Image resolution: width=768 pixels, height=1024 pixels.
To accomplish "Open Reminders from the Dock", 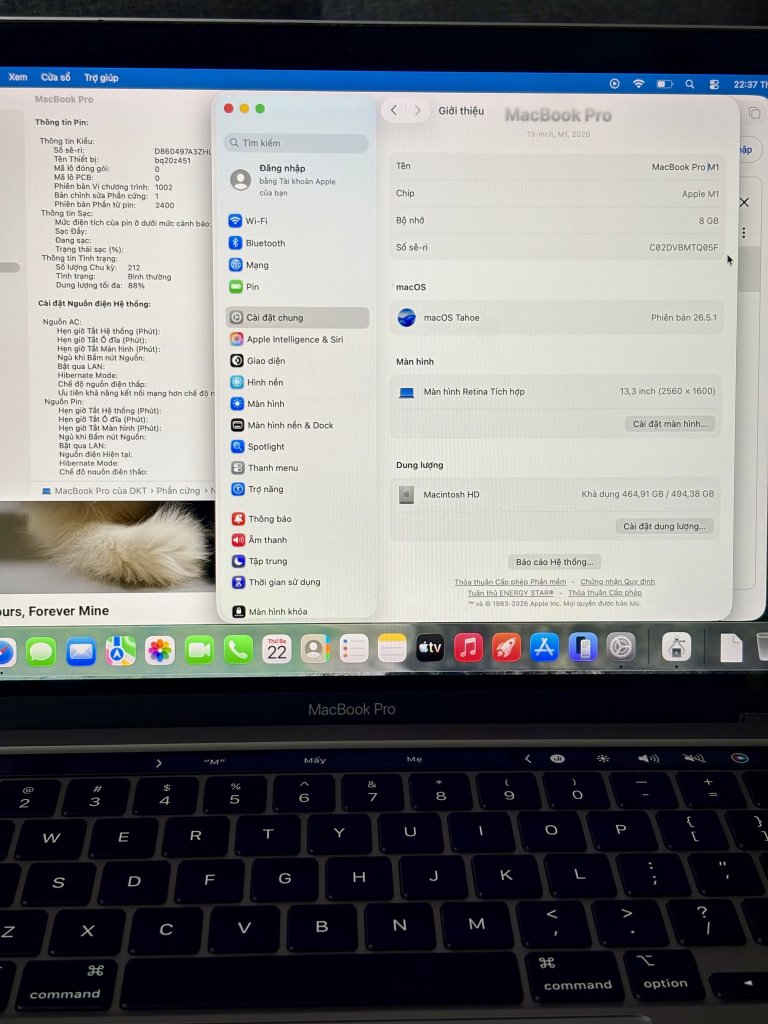I will (x=354, y=649).
